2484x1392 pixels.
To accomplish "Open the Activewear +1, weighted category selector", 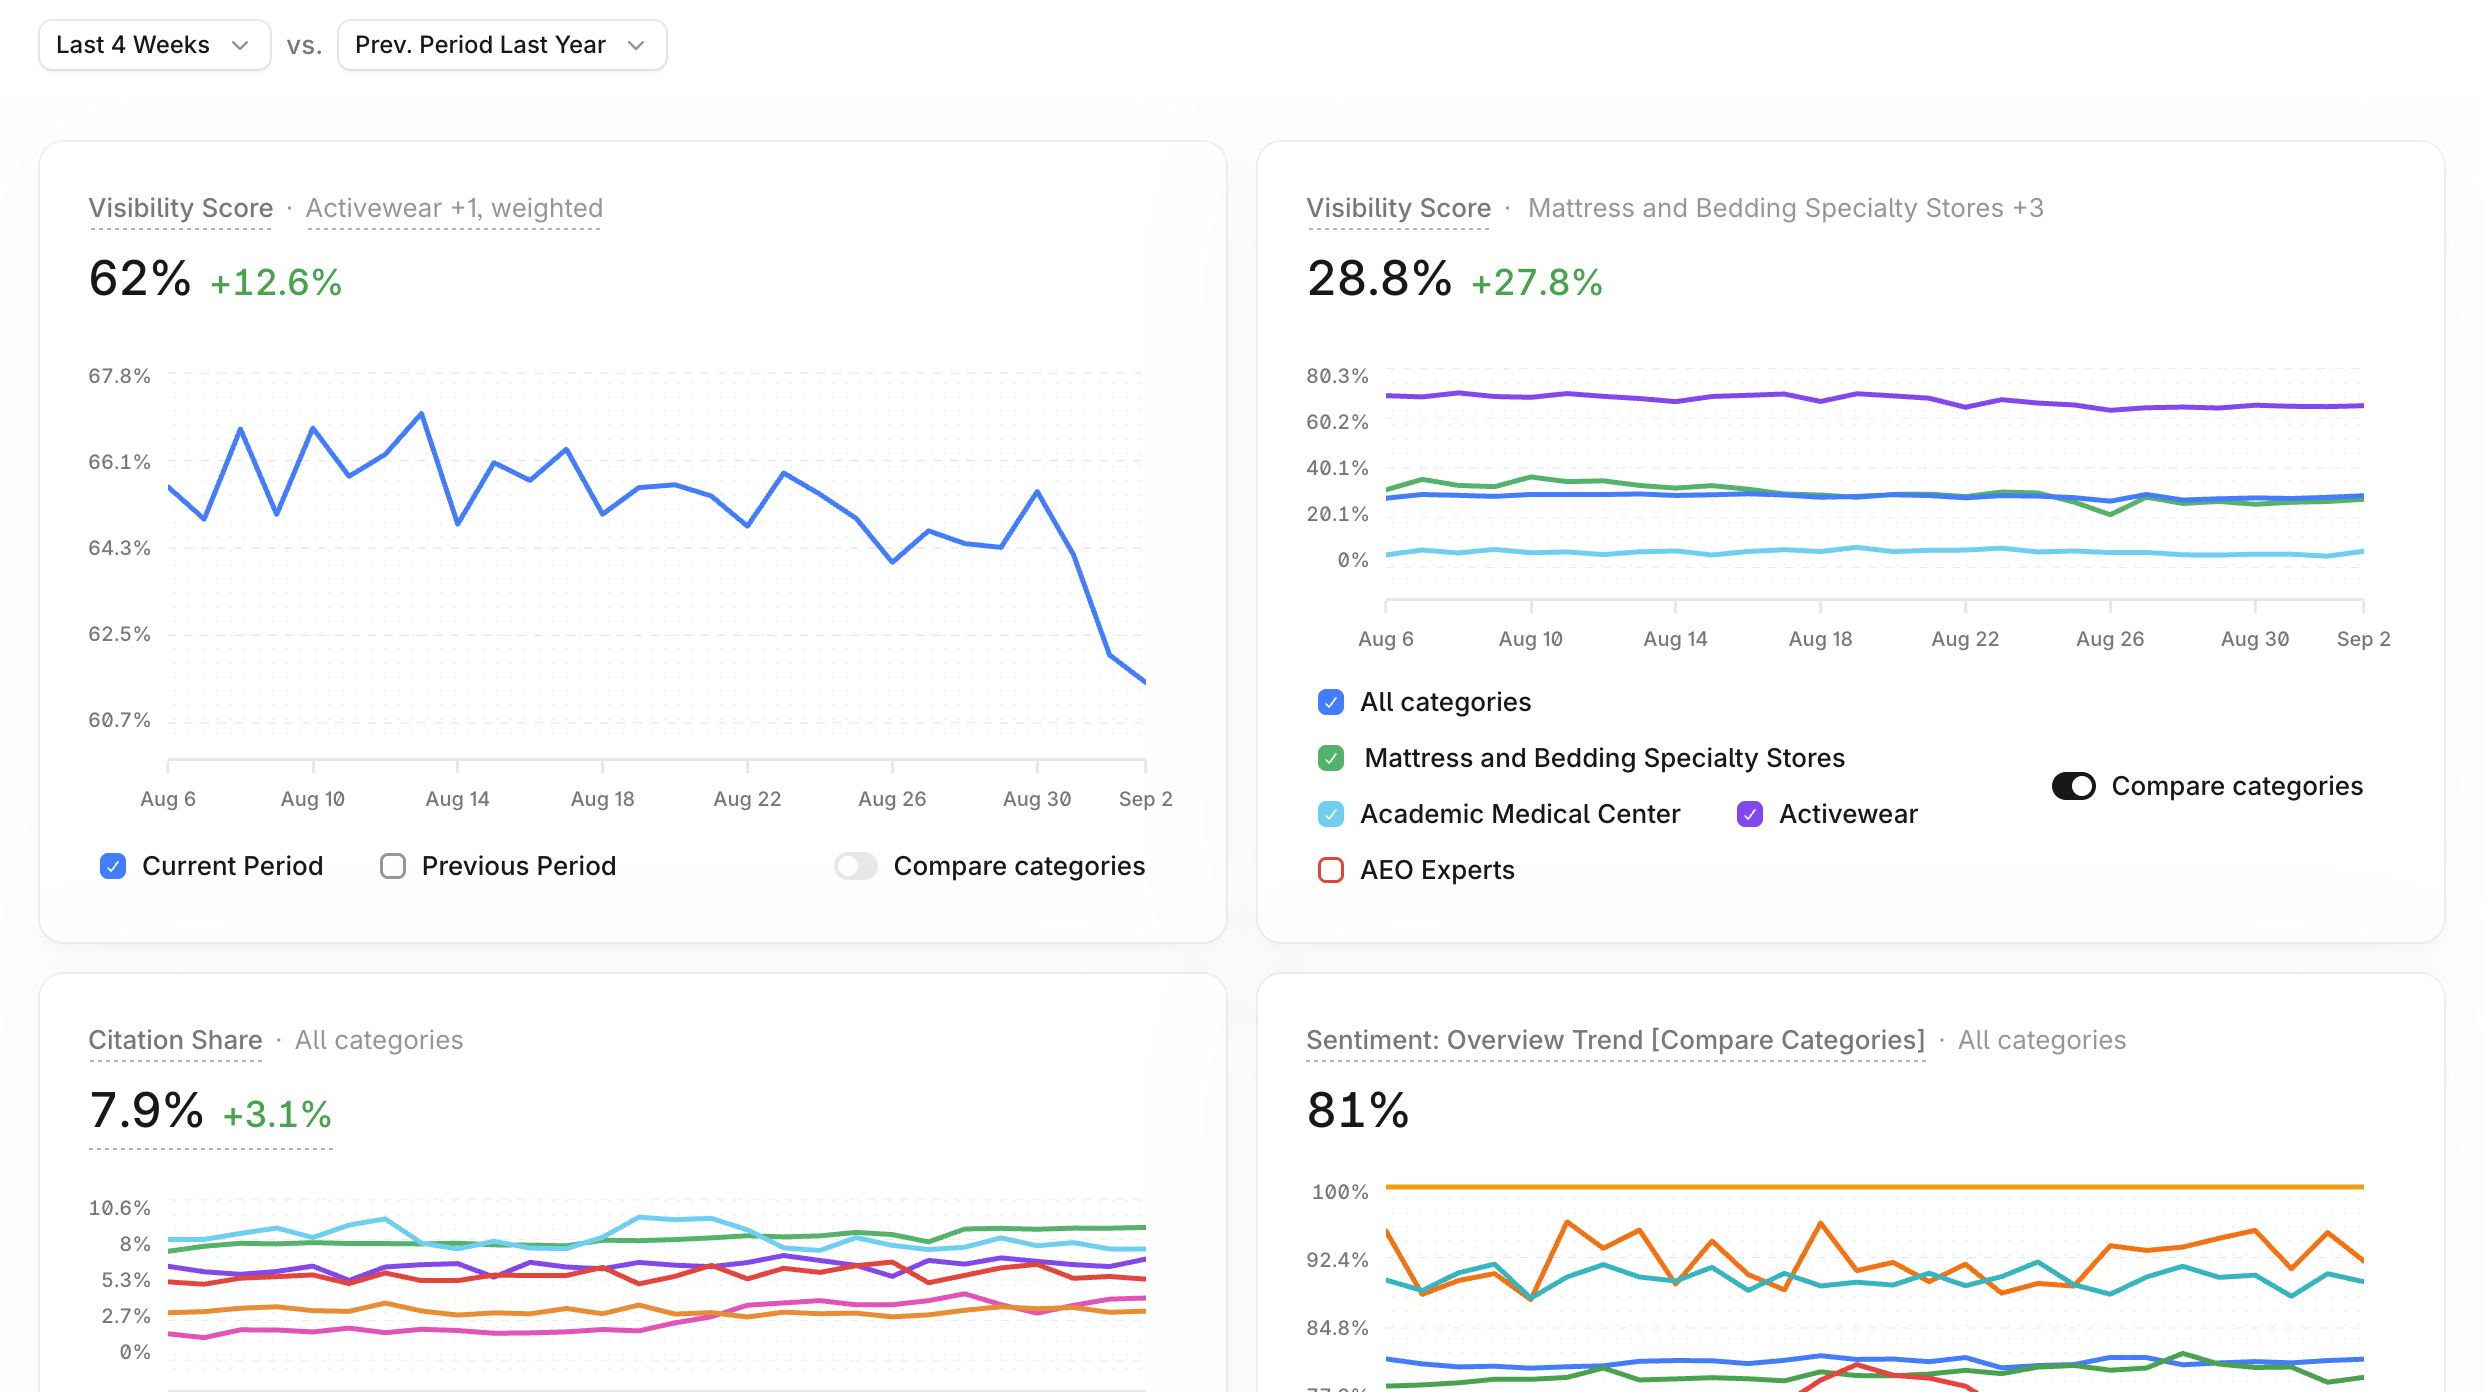I will pos(454,208).
